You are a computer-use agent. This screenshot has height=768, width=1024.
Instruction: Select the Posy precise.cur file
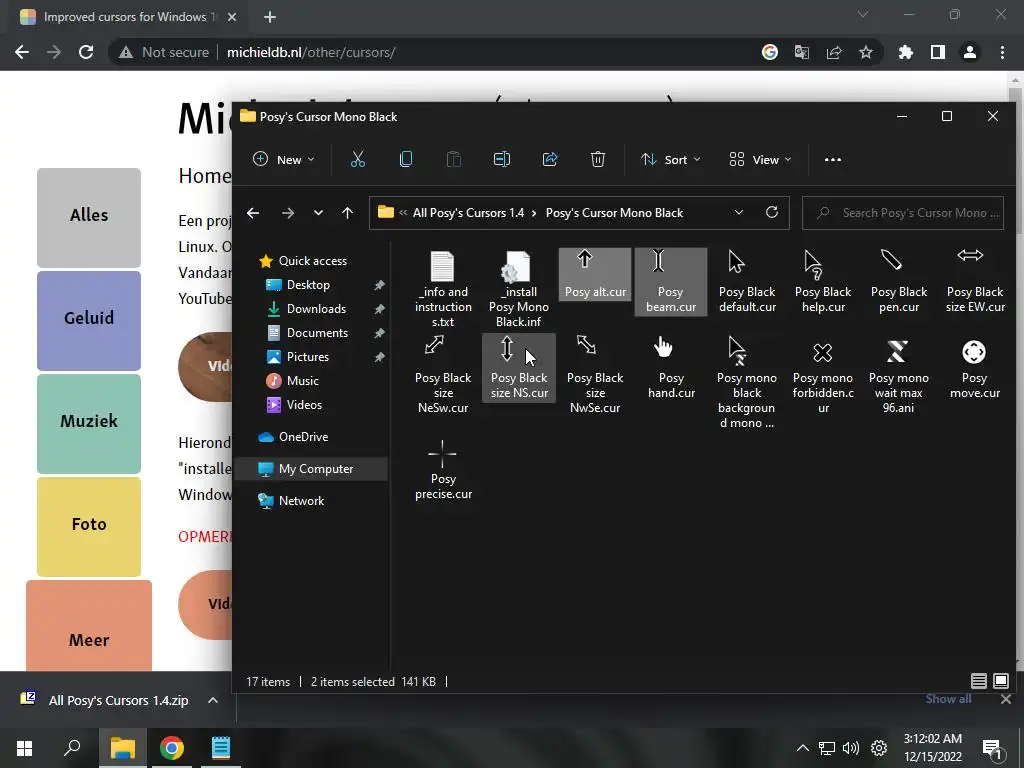tap(443, 469)
